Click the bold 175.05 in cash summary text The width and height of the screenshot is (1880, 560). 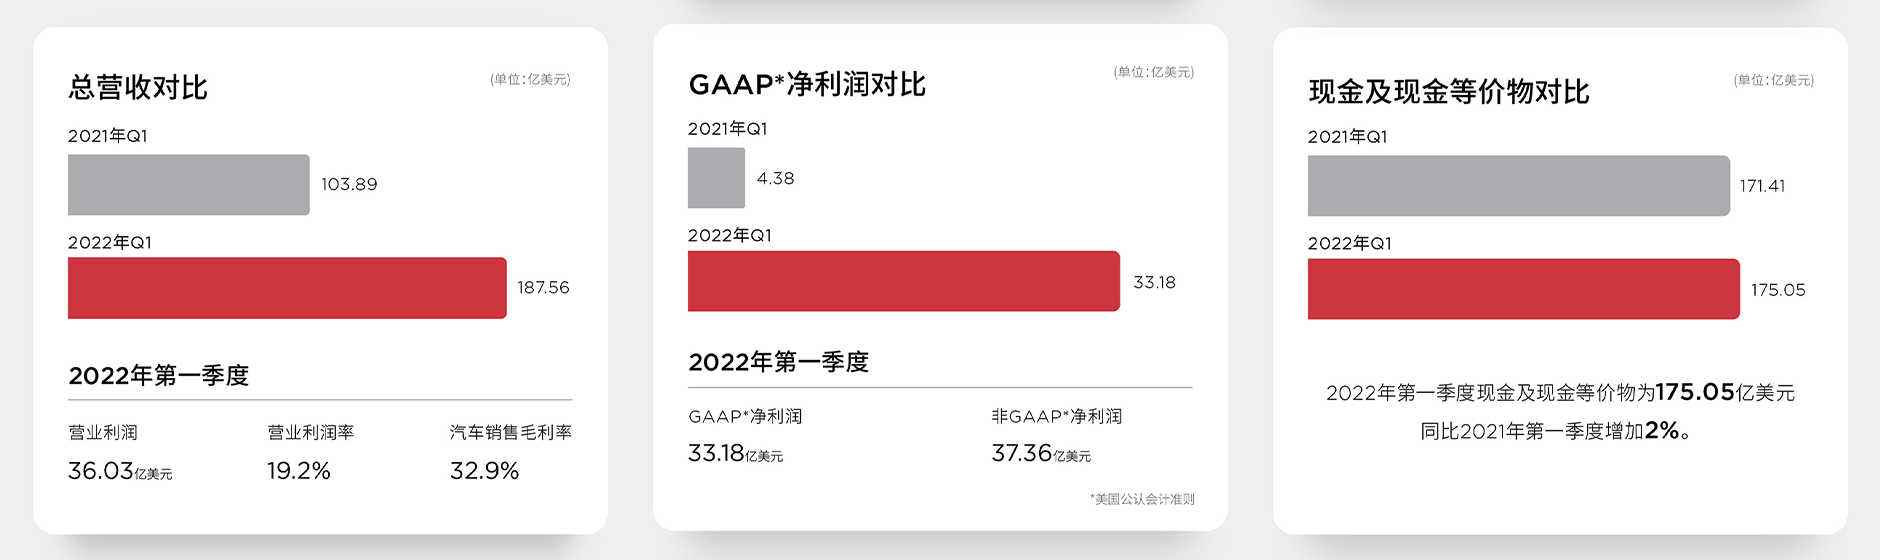[1695, 392]
